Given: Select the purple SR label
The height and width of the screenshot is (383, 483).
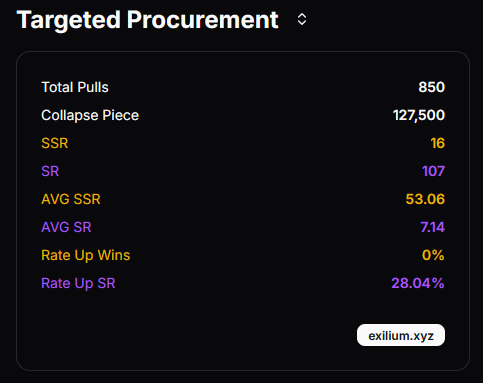Looking at the screenshot, I should [x=50, y=171].
